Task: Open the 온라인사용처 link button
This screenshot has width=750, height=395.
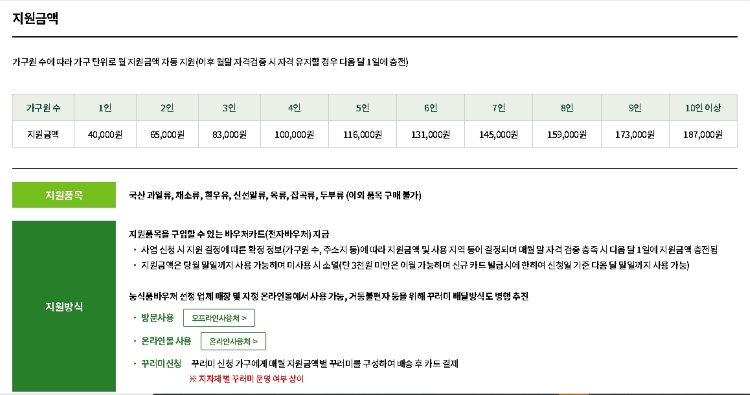Action: [x=233, y=341]
